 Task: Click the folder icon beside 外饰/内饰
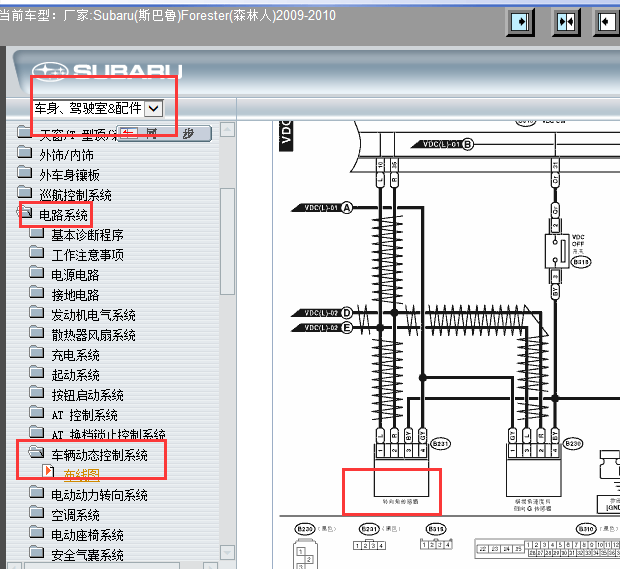click(x=25, y=152)
